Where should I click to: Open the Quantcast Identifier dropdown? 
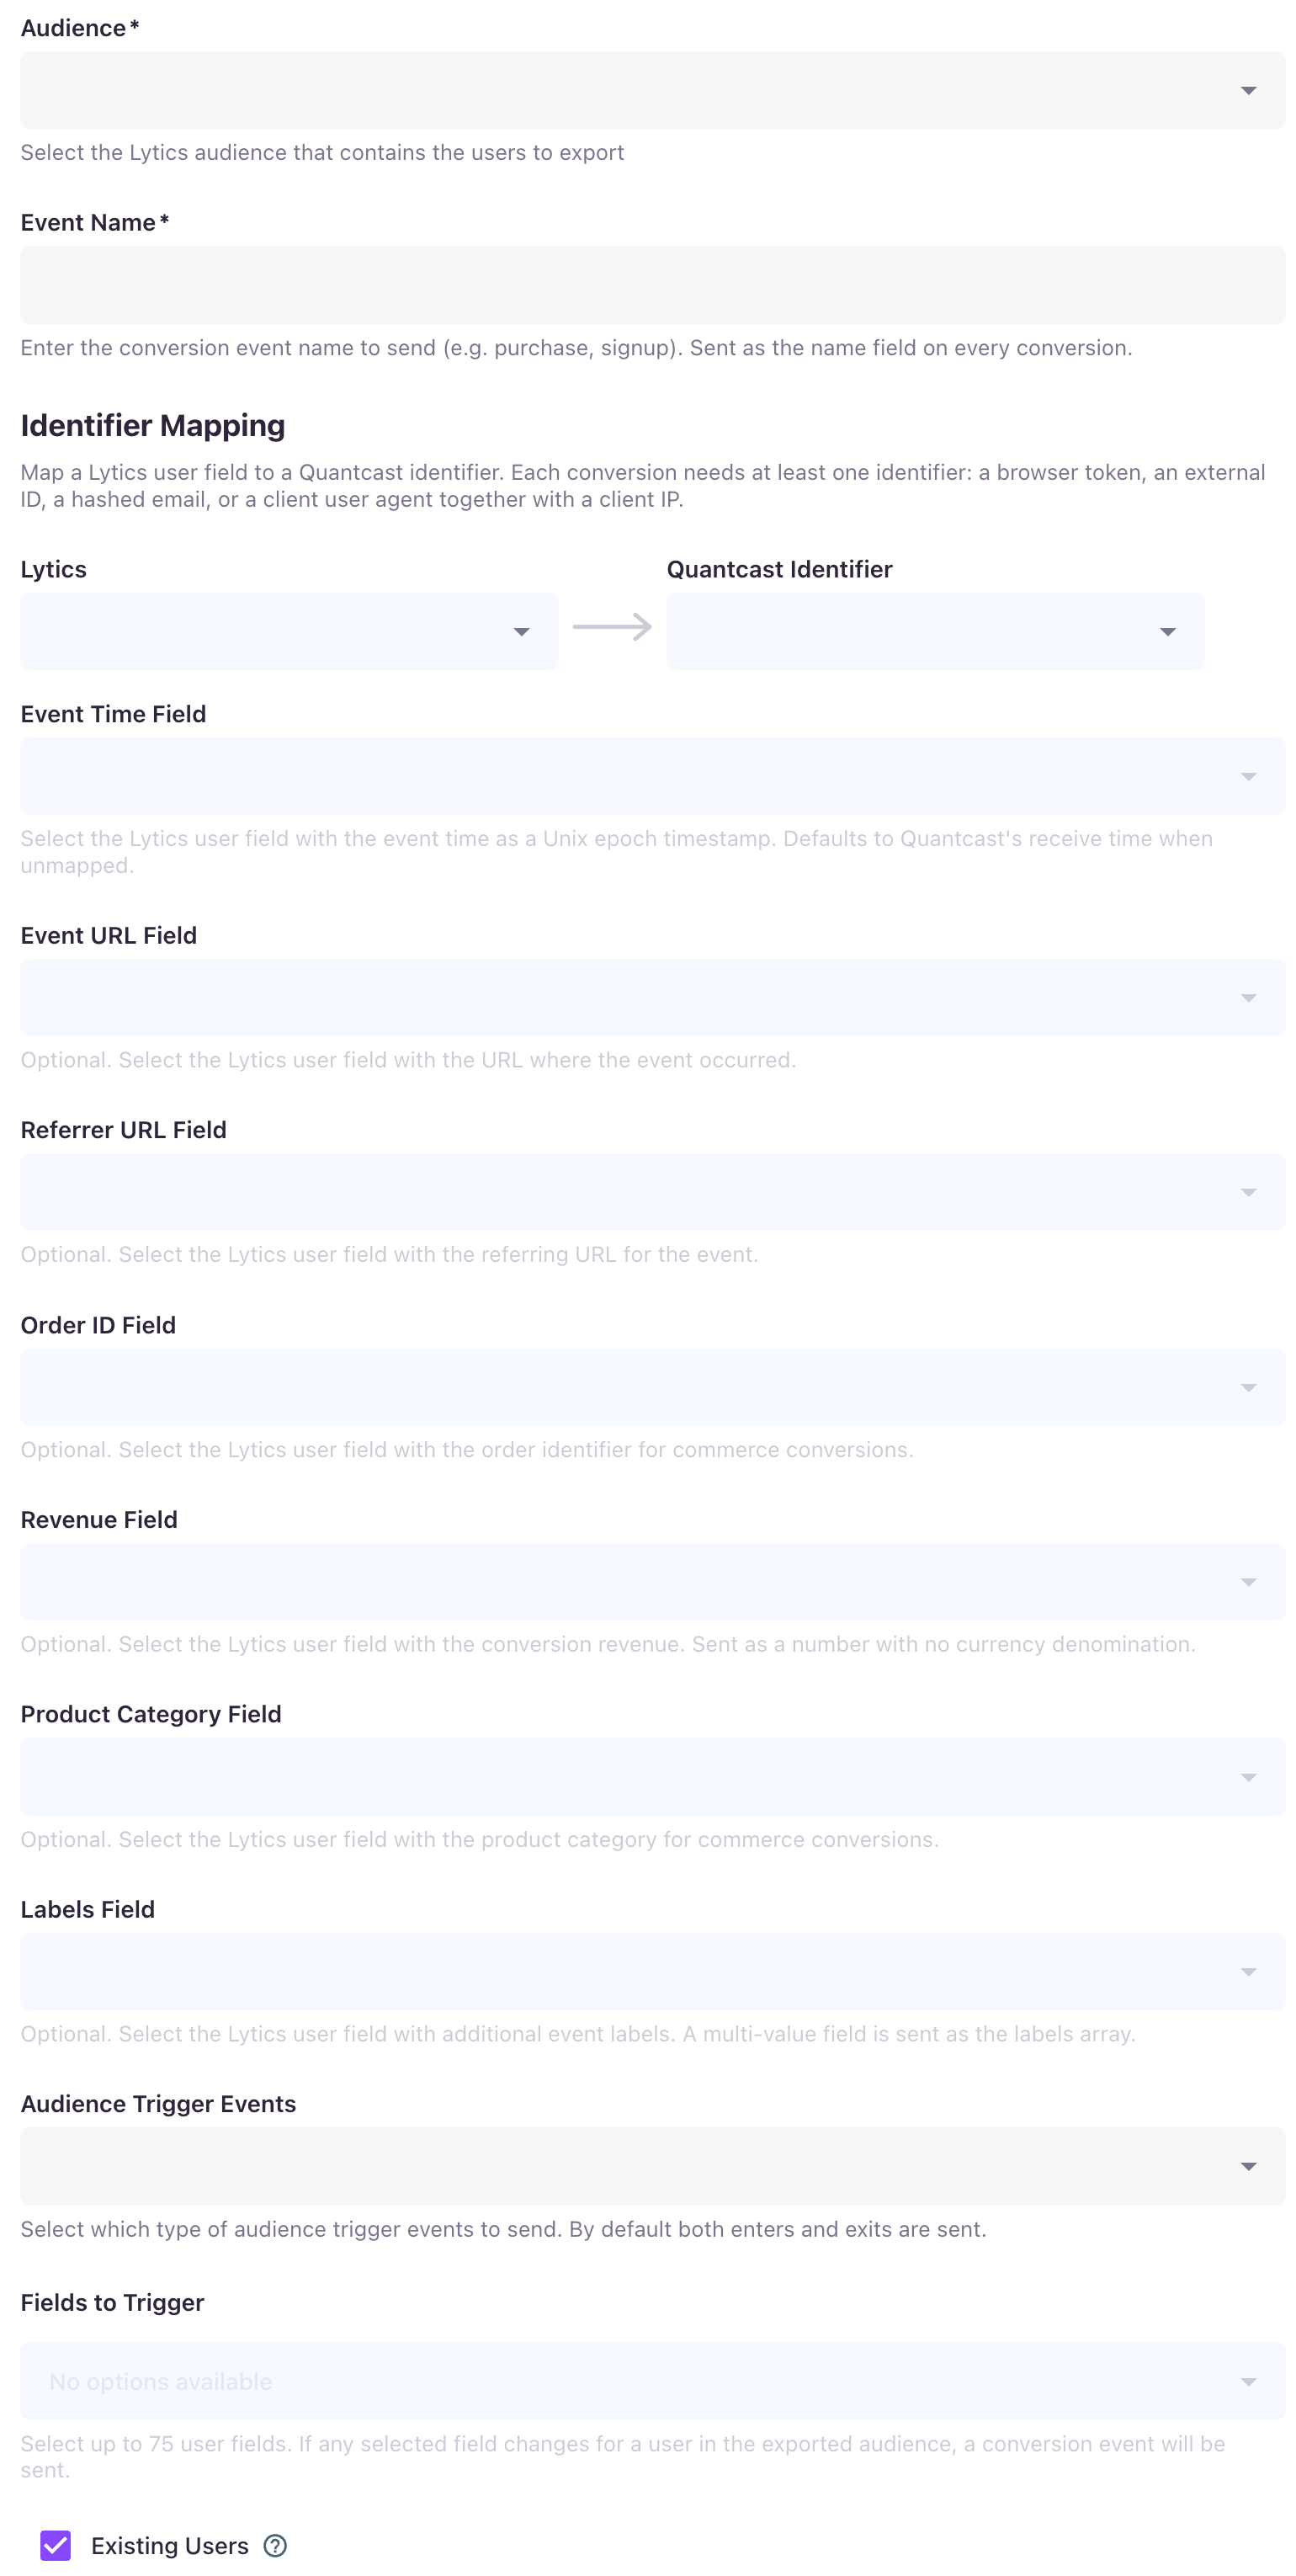(x=935, y=631)
